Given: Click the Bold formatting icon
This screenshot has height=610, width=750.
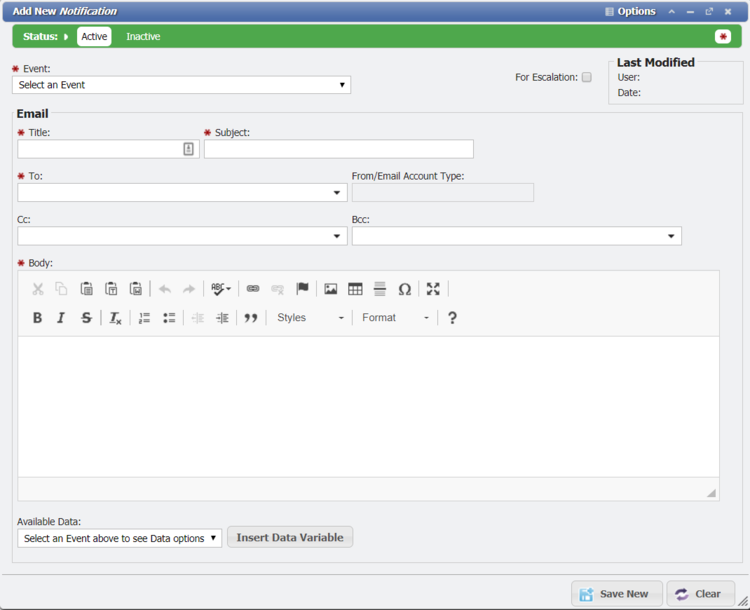Looking at the screenshot, I should click(37, 318).
